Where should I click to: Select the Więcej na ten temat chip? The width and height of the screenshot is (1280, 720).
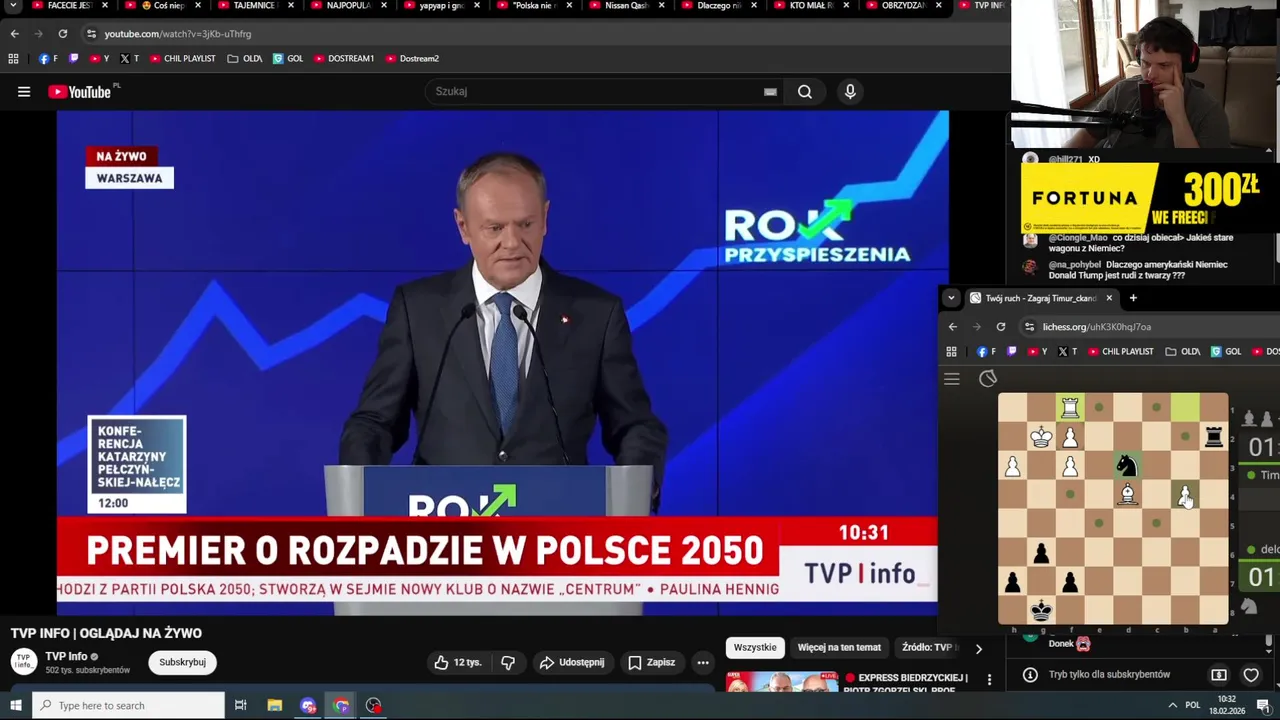point(839,648)
